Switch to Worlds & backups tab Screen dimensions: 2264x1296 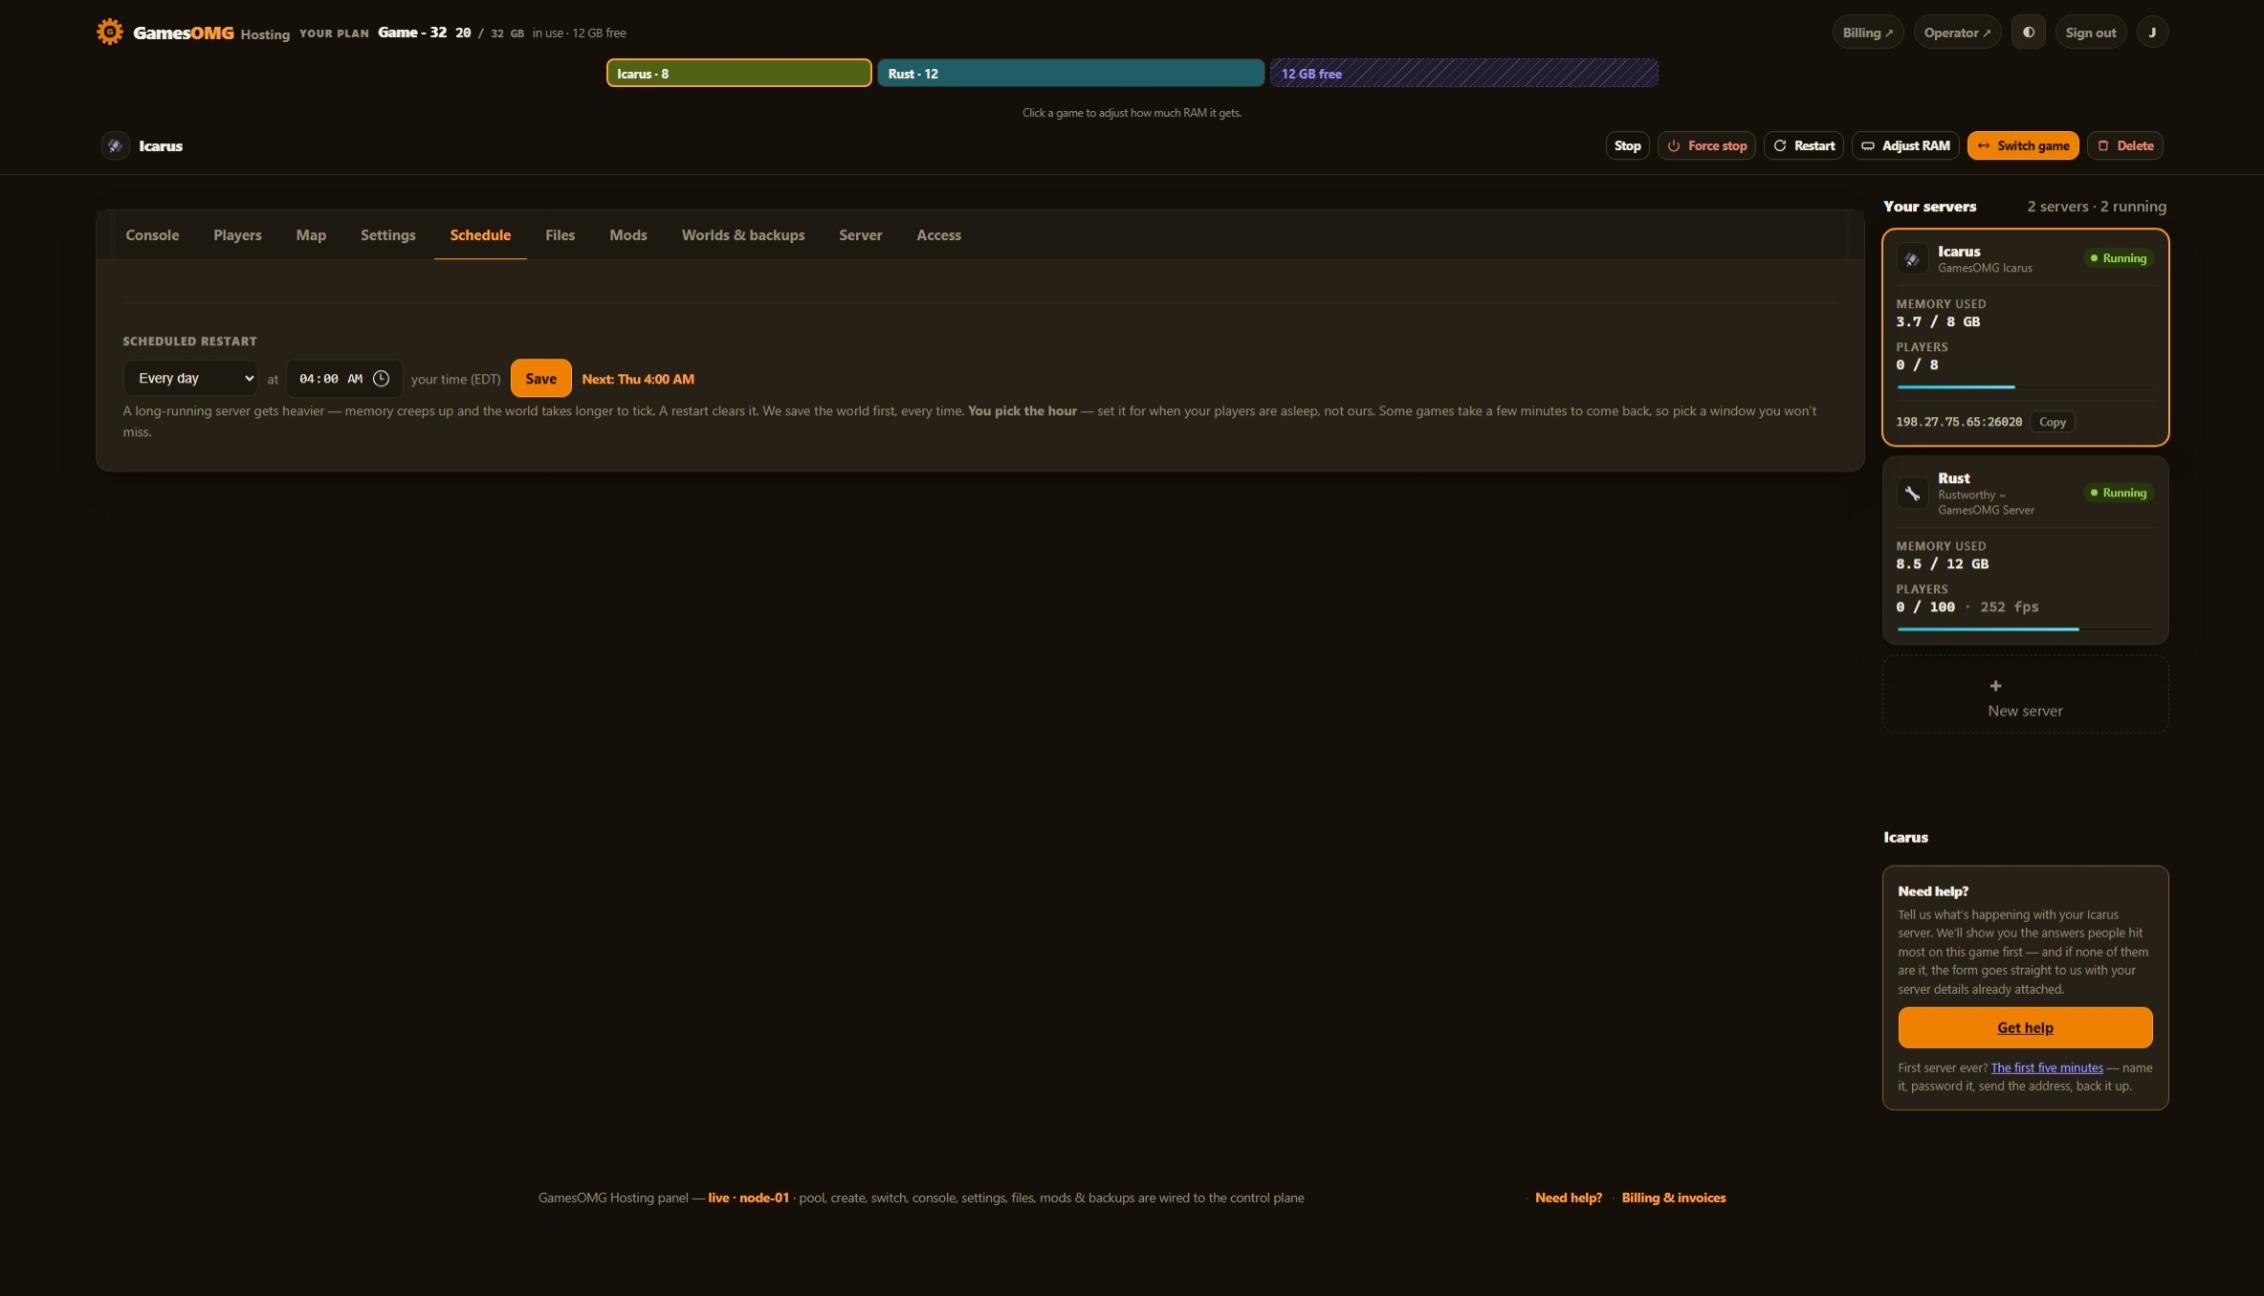(742, 235)
